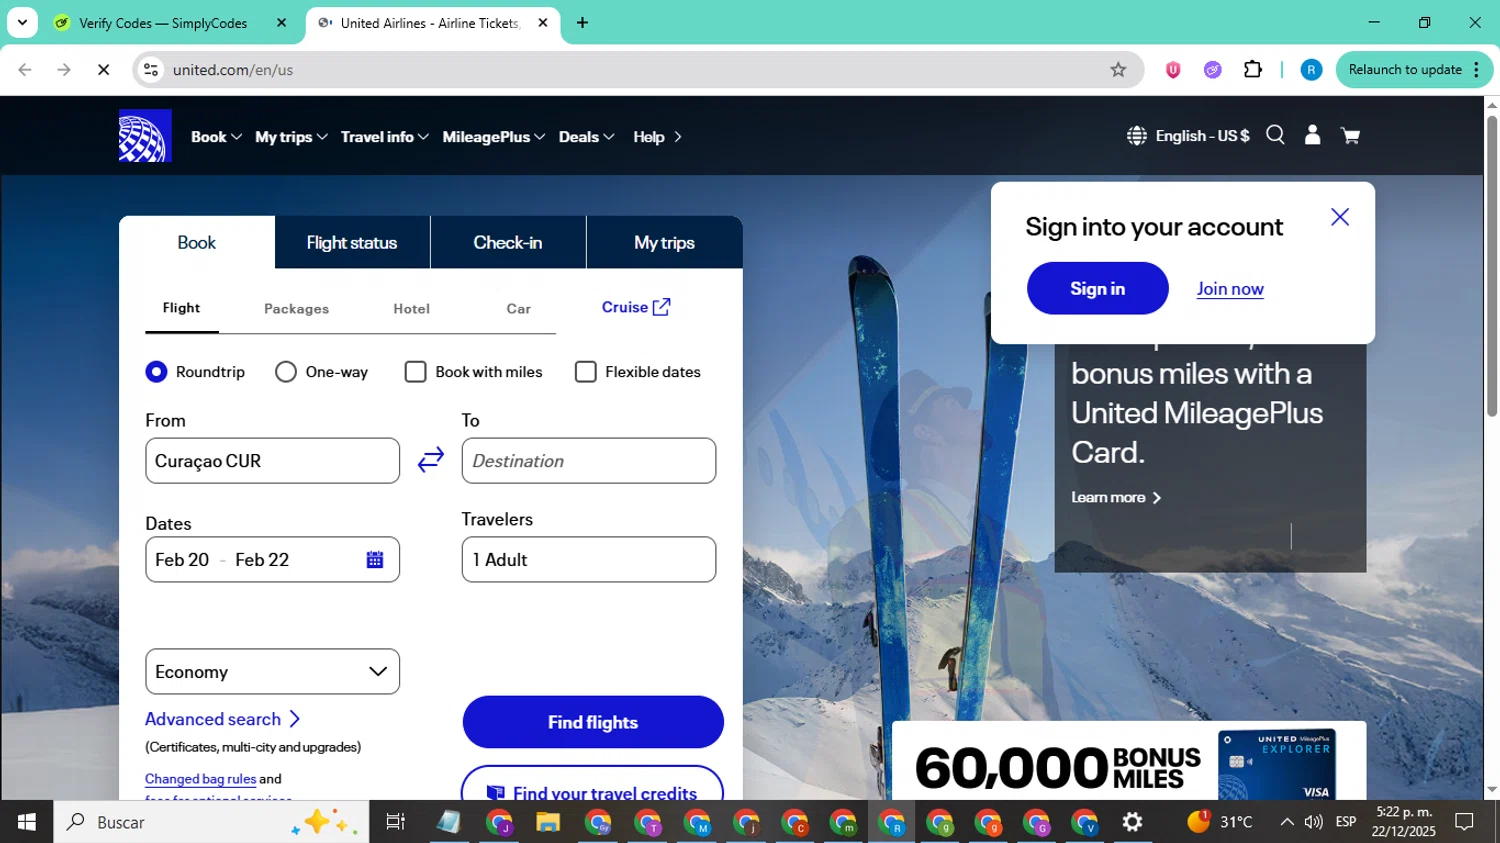1500x843 pixels.
Task: Click Find your travel credits button
Action: click(x=592, y=785)
